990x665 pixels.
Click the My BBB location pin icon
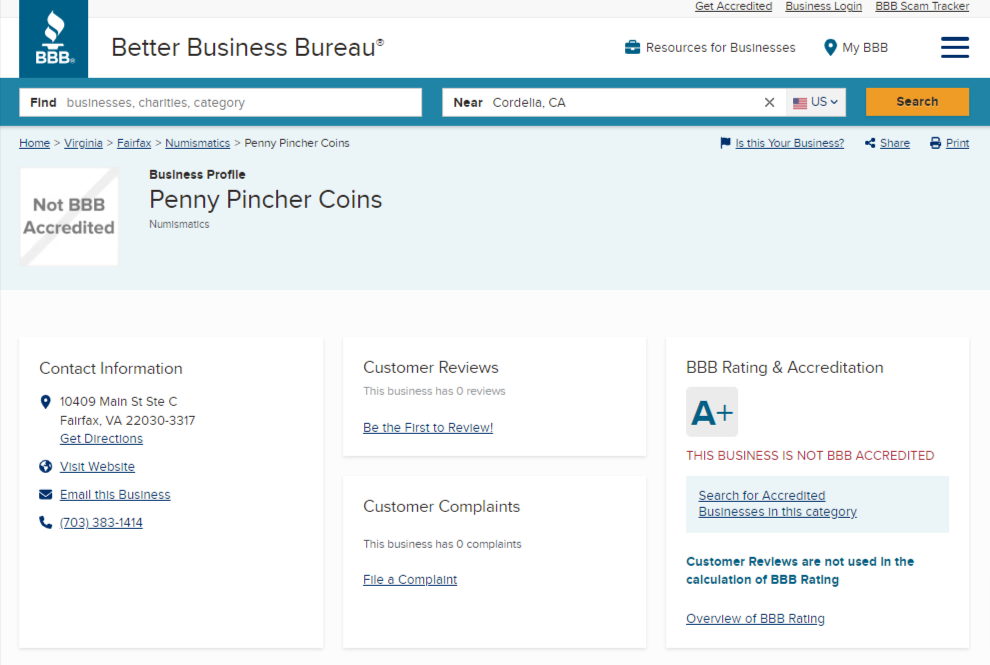point(830,47)
